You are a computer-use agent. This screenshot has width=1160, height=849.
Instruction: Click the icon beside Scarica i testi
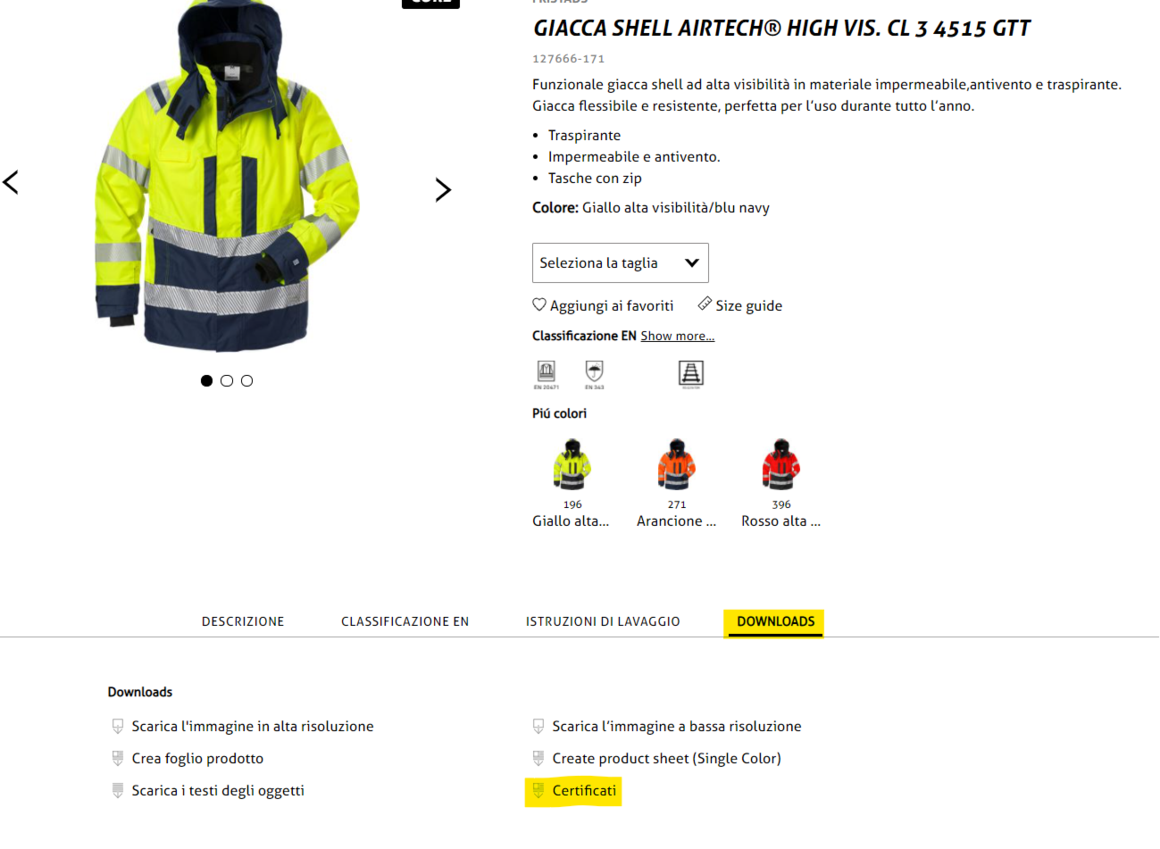click(118, 791)
